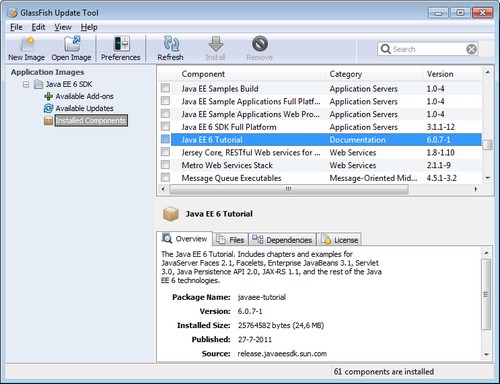Click the details pane scroll-down arrow
This screenshot has height=384, width=500.
[487, 355]
